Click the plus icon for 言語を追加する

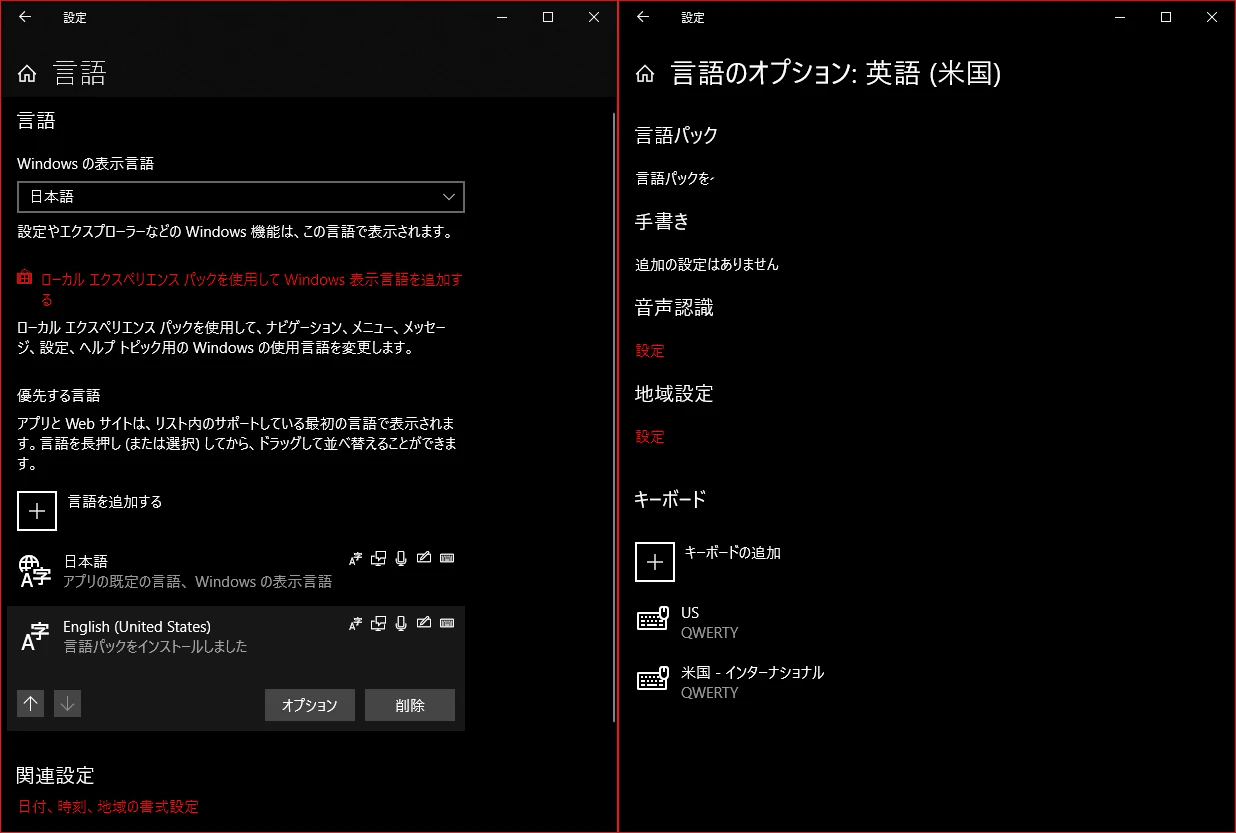(37, 511)
